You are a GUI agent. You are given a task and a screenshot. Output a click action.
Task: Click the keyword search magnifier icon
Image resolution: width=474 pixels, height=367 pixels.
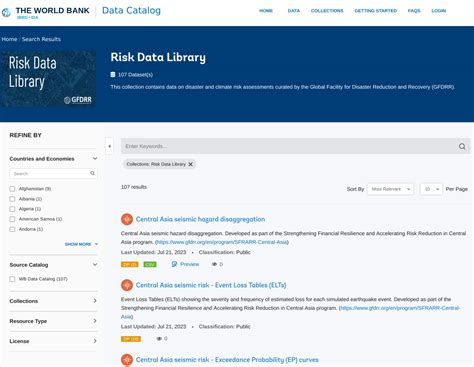[x=462, y=146]
